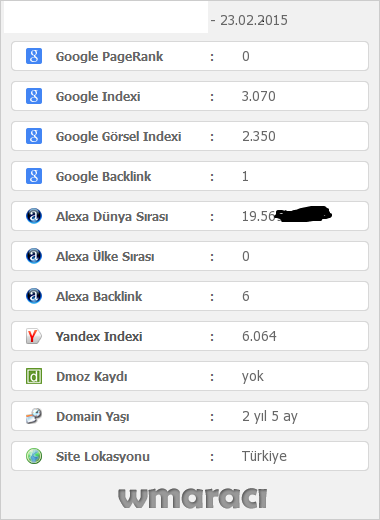Select the Türkiye location value
This screenshot has width=380, height=520.
tap(264, 456)
